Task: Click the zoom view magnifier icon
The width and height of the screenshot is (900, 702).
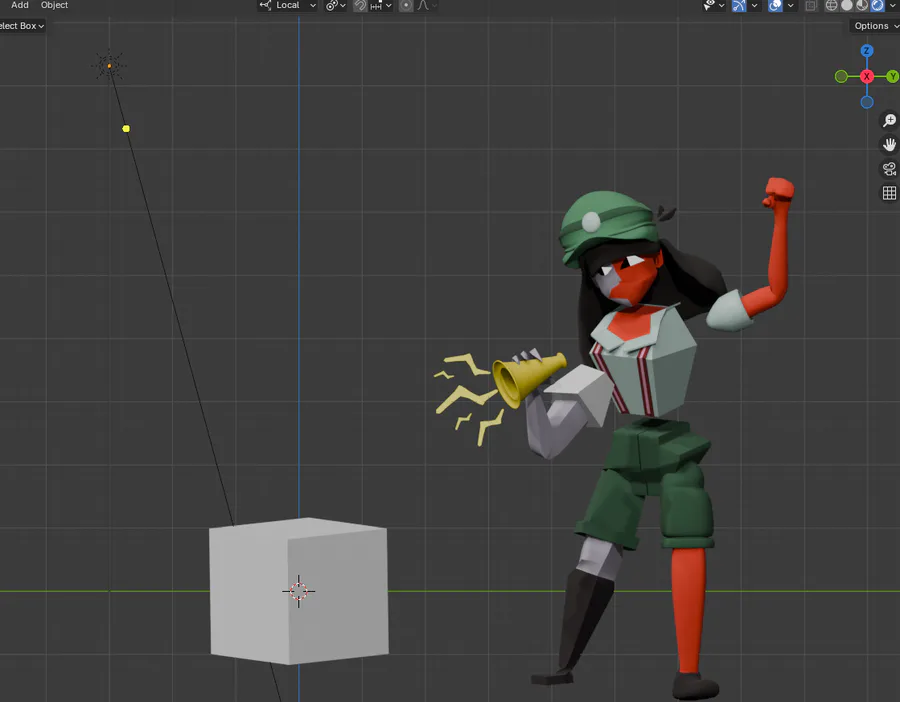Action: 889,120
